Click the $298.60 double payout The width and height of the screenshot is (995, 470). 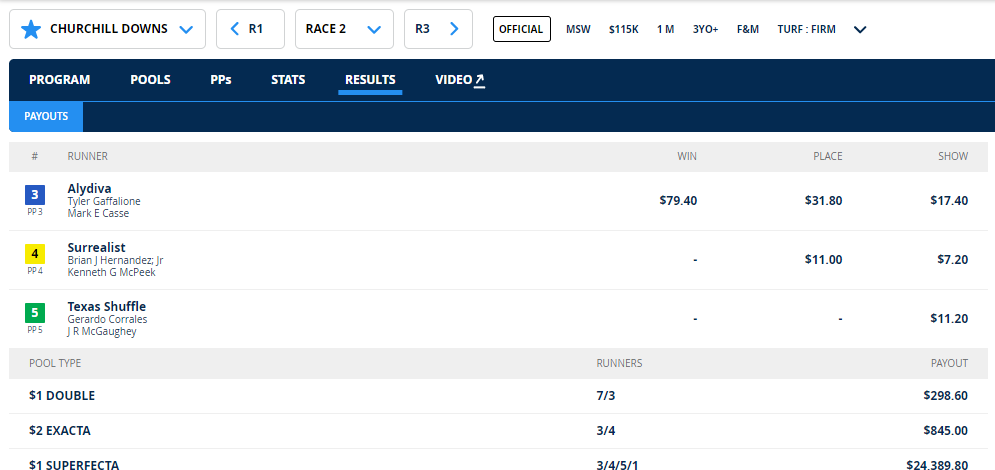point(946,396)
